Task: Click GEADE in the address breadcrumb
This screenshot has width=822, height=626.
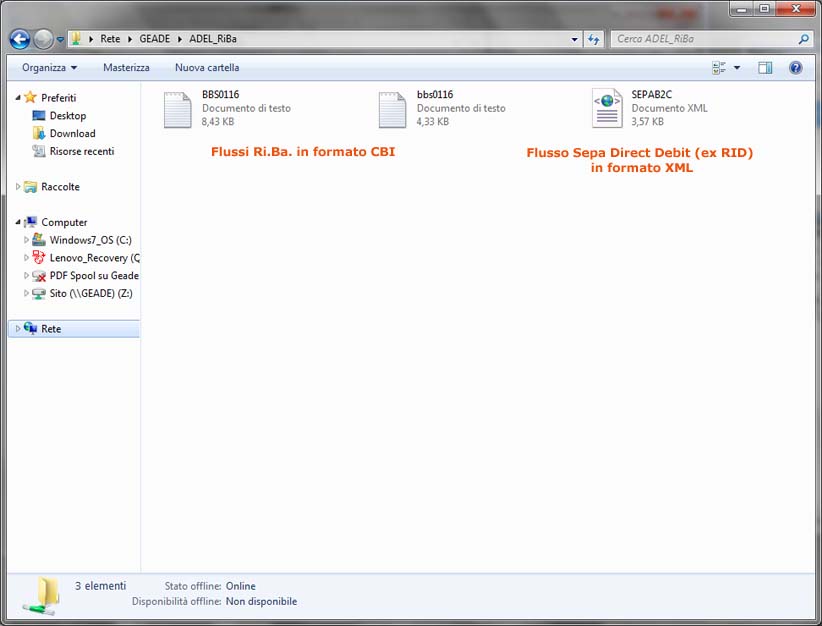Action: [x=154, y=39]
